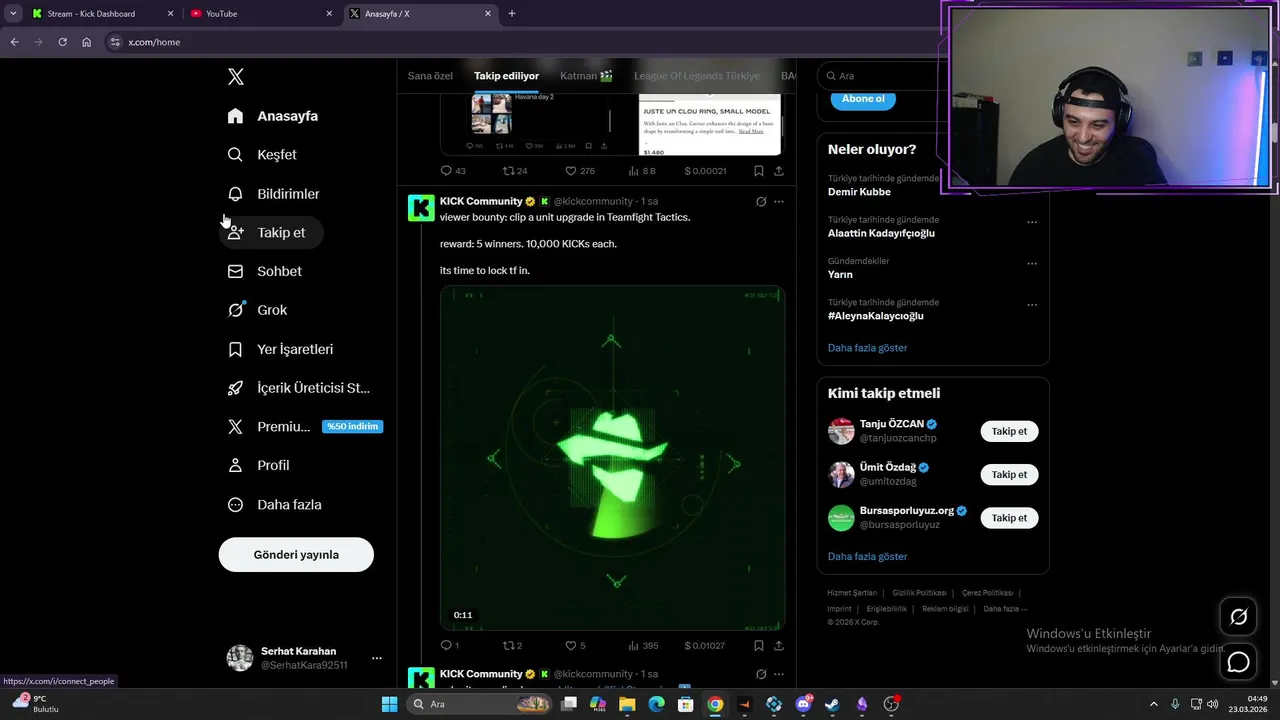The image size is (1280, 720).
Task: Open Discord from the taskbar
Action: [x=803, y=705]
